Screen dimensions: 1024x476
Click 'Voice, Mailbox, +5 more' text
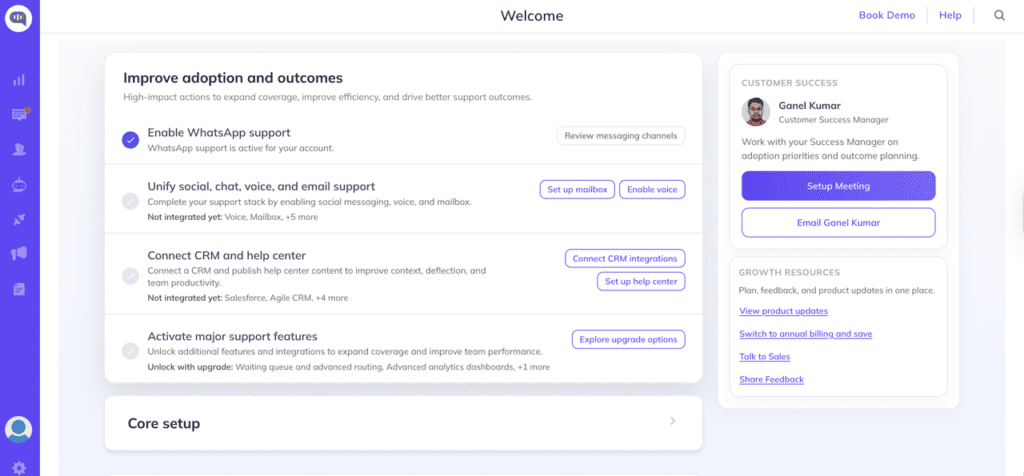point(271,217)
